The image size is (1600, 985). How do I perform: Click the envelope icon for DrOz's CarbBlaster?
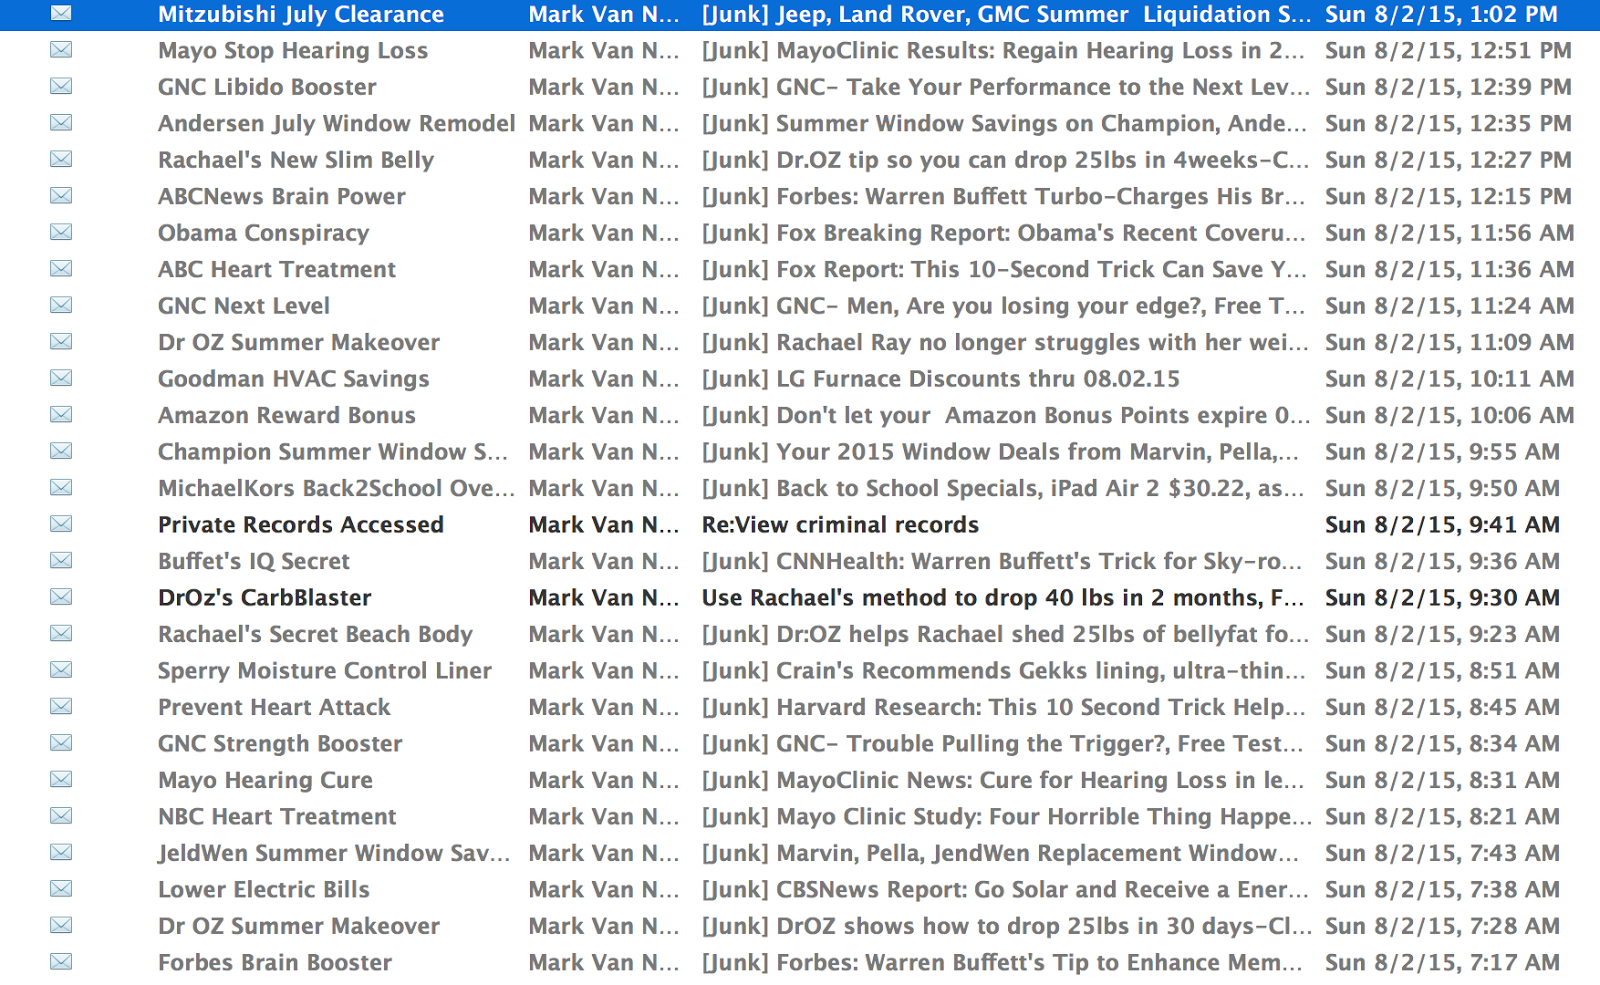point(61,598)
